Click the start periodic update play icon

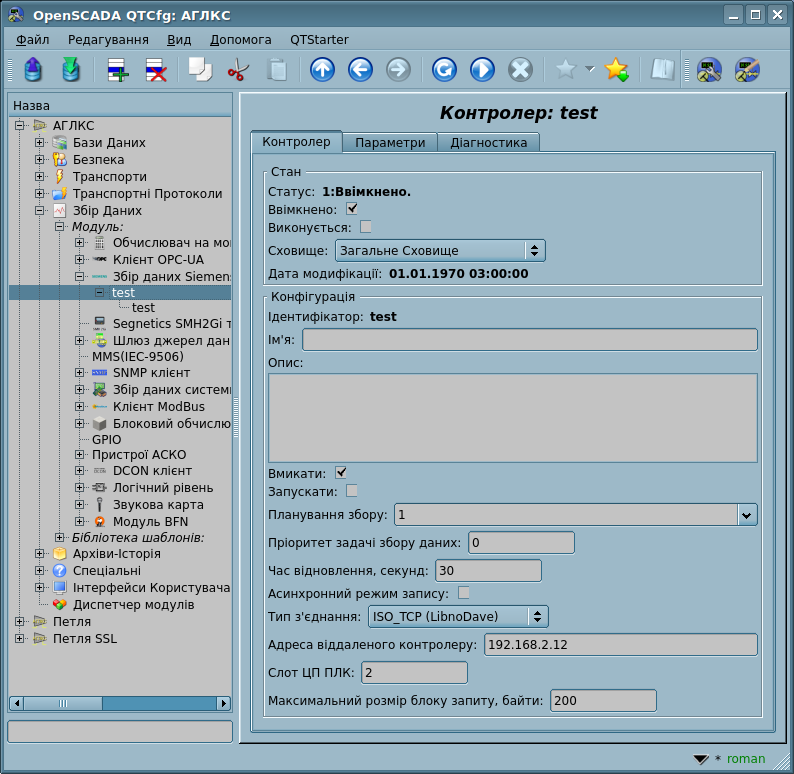[x=482, y=70]
